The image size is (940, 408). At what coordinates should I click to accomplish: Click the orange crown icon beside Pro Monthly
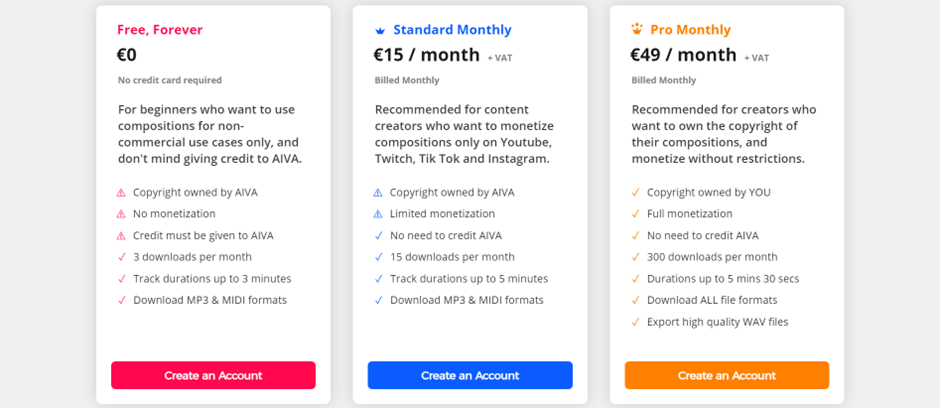pos(637,29)
